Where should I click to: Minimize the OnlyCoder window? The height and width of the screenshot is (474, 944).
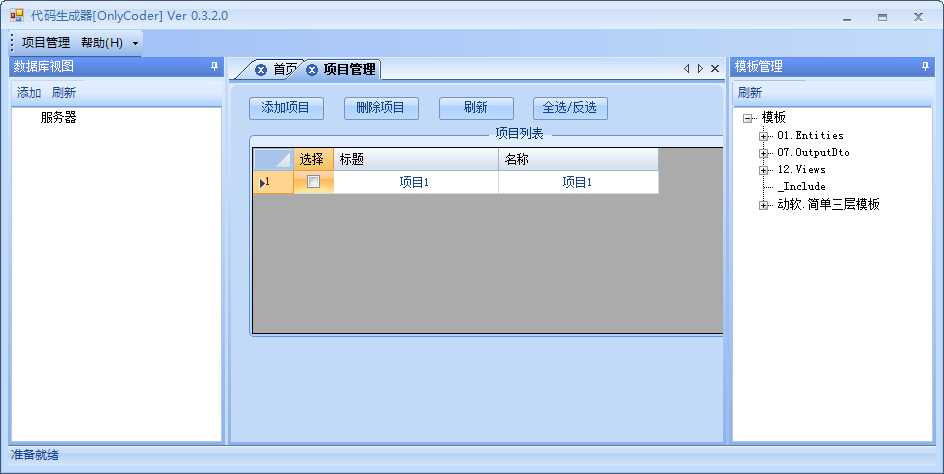(847, 17)
